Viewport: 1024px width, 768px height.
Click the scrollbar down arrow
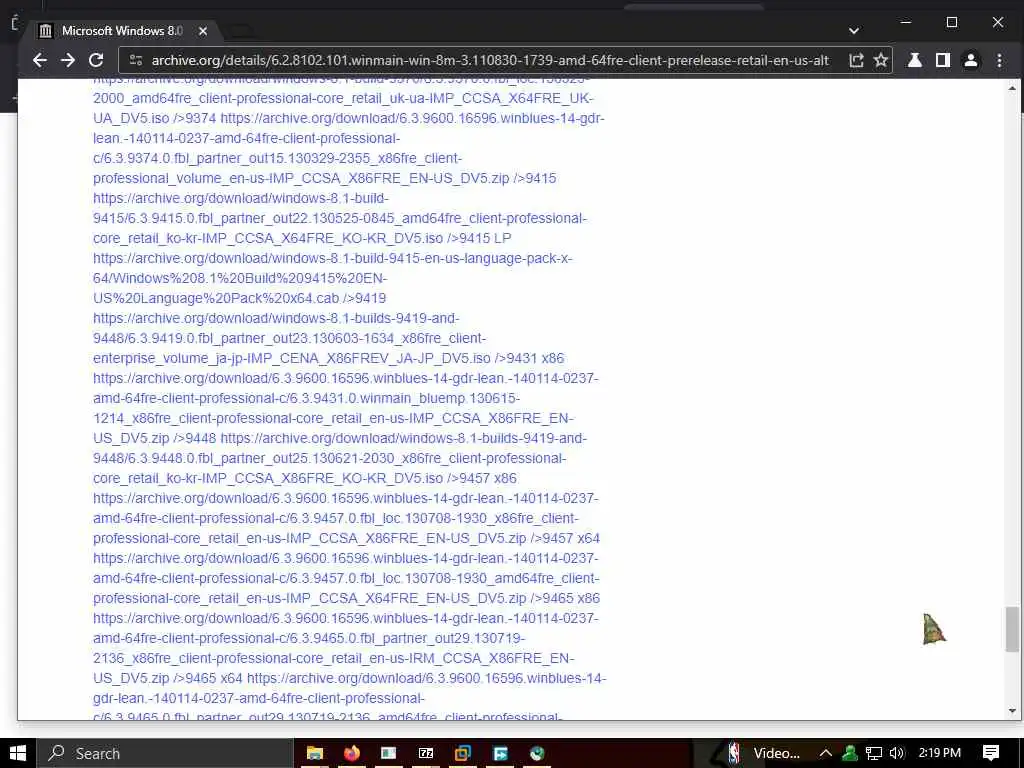(x=1012, y=711)
